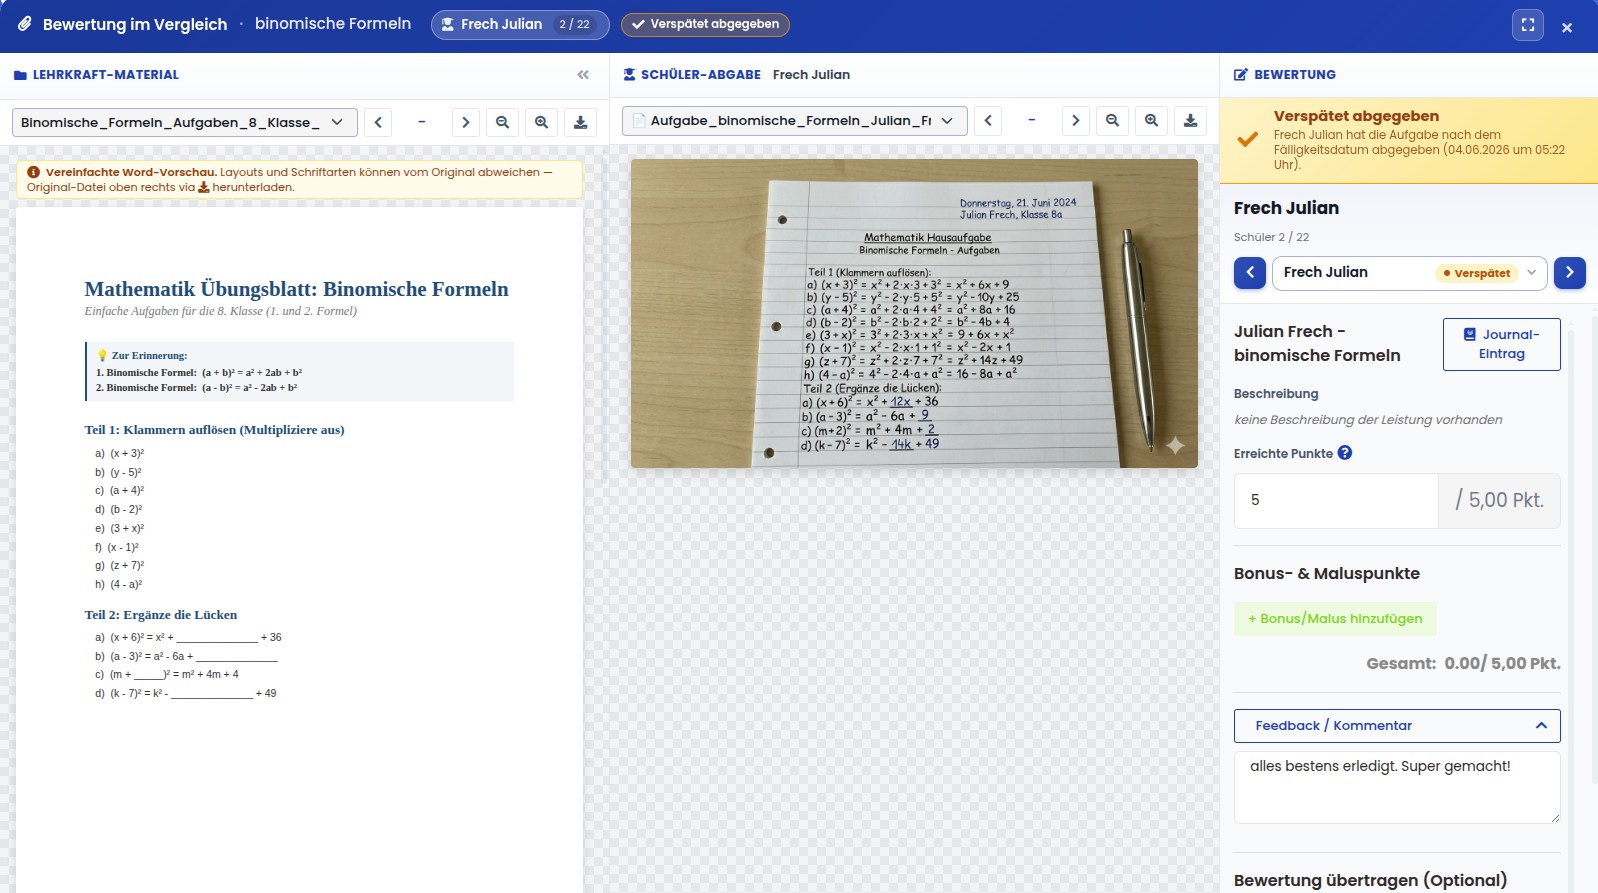
Task: Click the checkmark icon in late submission banner
Action: (x=1248, y=139)
